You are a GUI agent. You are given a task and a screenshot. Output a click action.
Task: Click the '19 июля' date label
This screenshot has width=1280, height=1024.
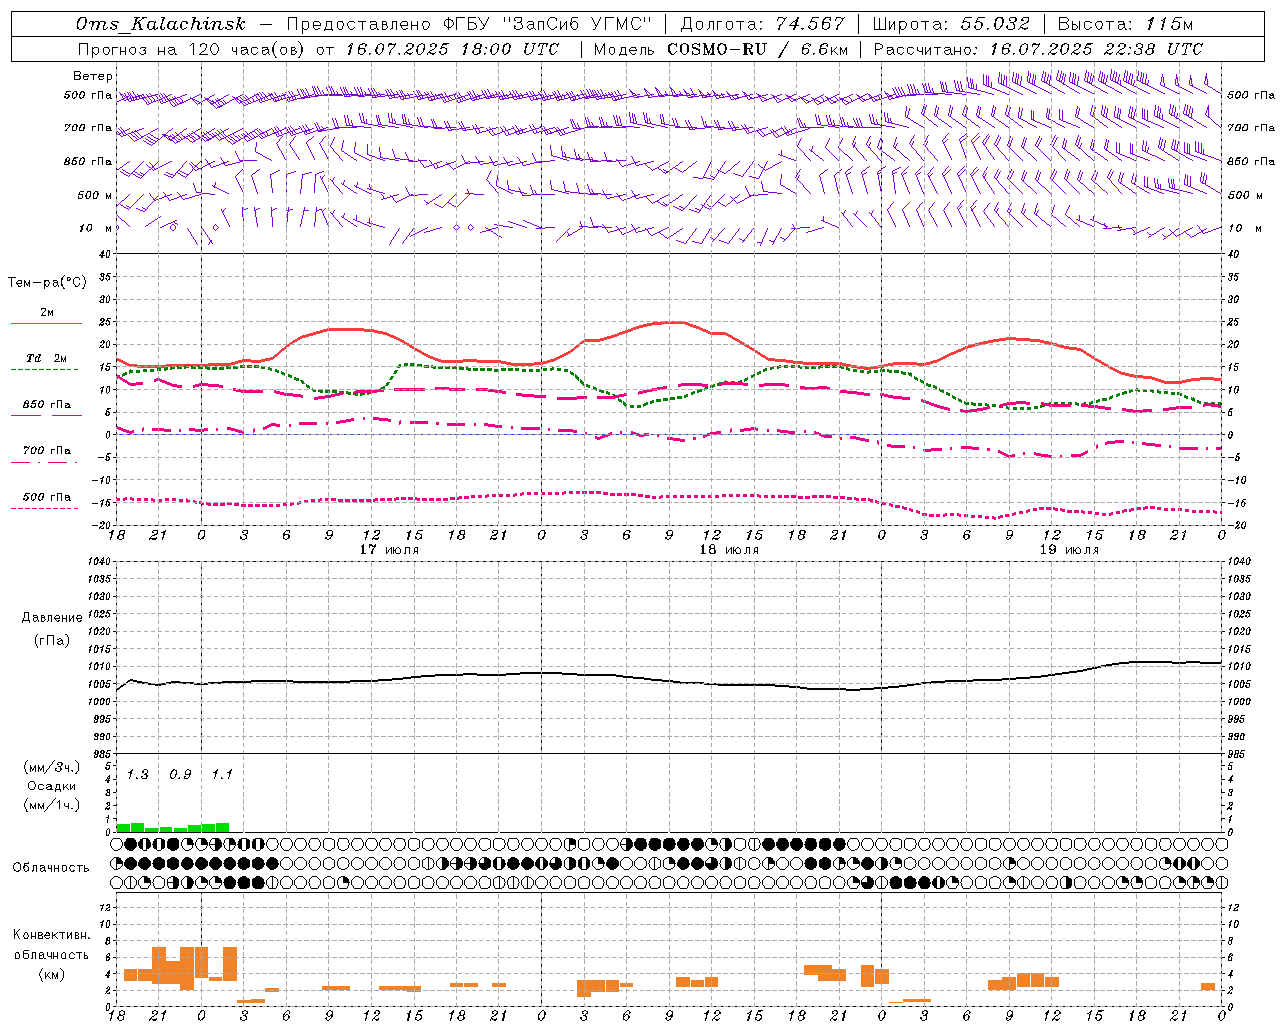click(1069, 550)
